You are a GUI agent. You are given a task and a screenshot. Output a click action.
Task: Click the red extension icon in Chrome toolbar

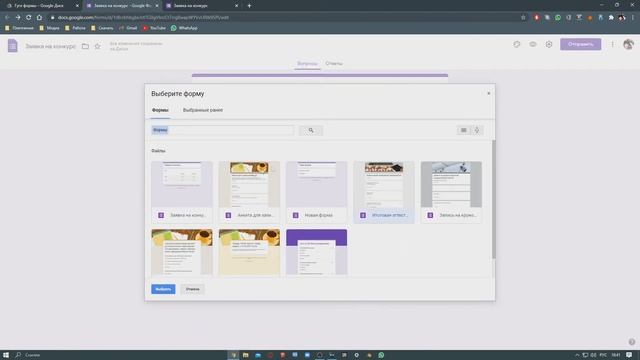coord(536,18)
